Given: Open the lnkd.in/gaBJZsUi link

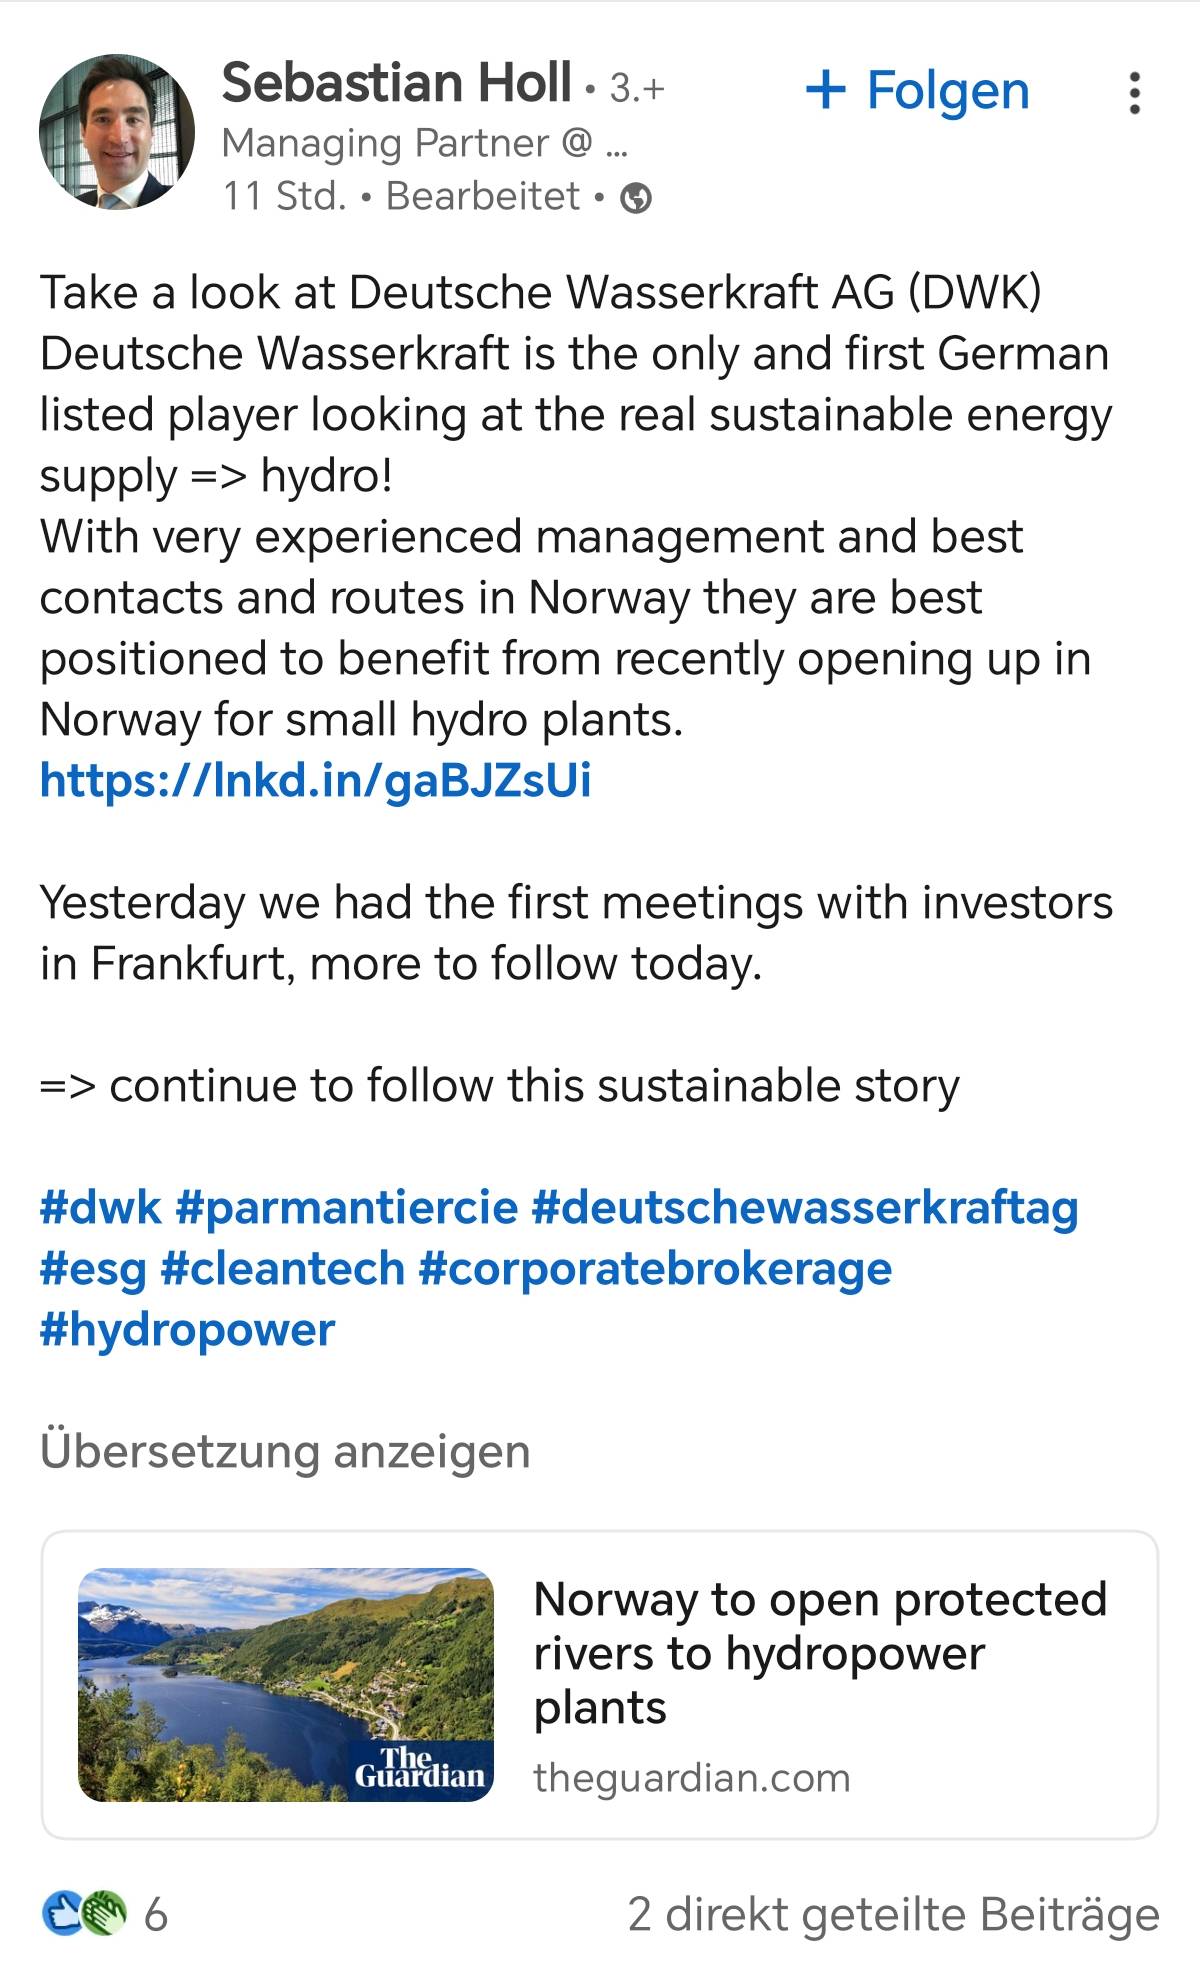Looking at the screenshot, I should click(315, 780).
